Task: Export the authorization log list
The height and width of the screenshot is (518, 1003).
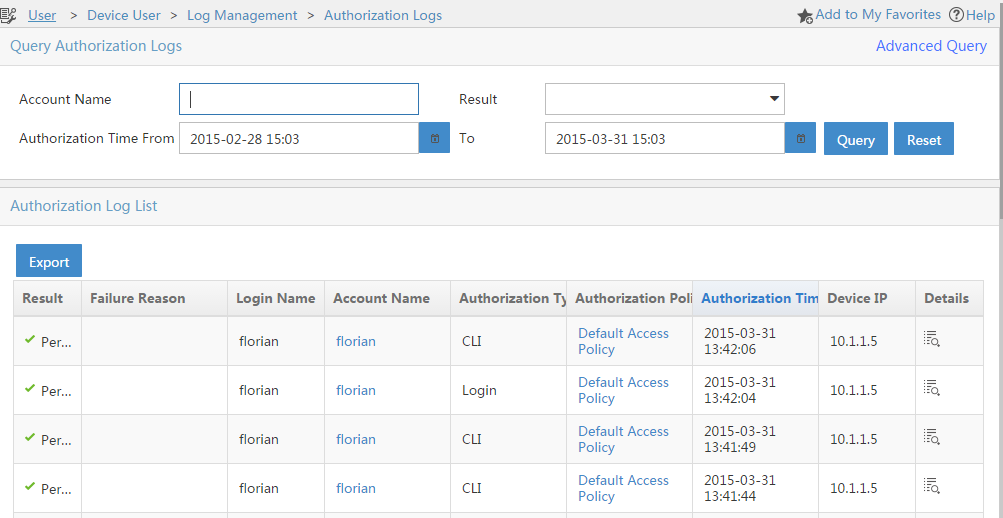Action: coord(49,262)
